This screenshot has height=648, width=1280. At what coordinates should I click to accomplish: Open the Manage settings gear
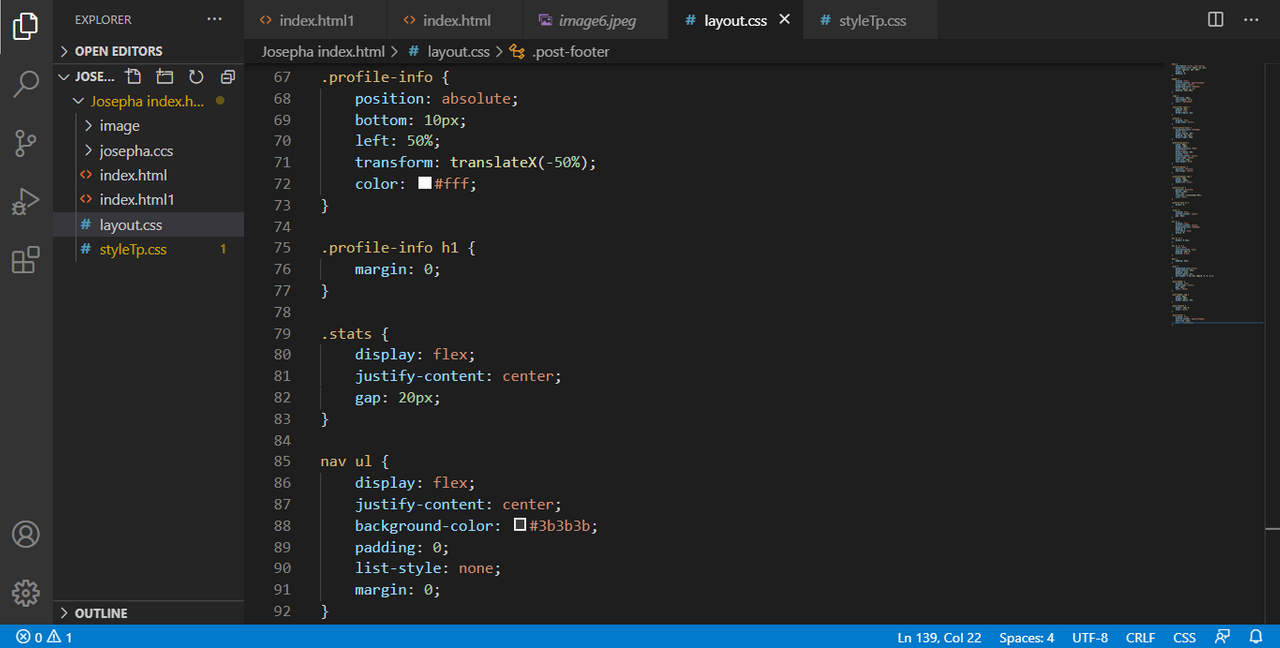[x=26, y=591]
